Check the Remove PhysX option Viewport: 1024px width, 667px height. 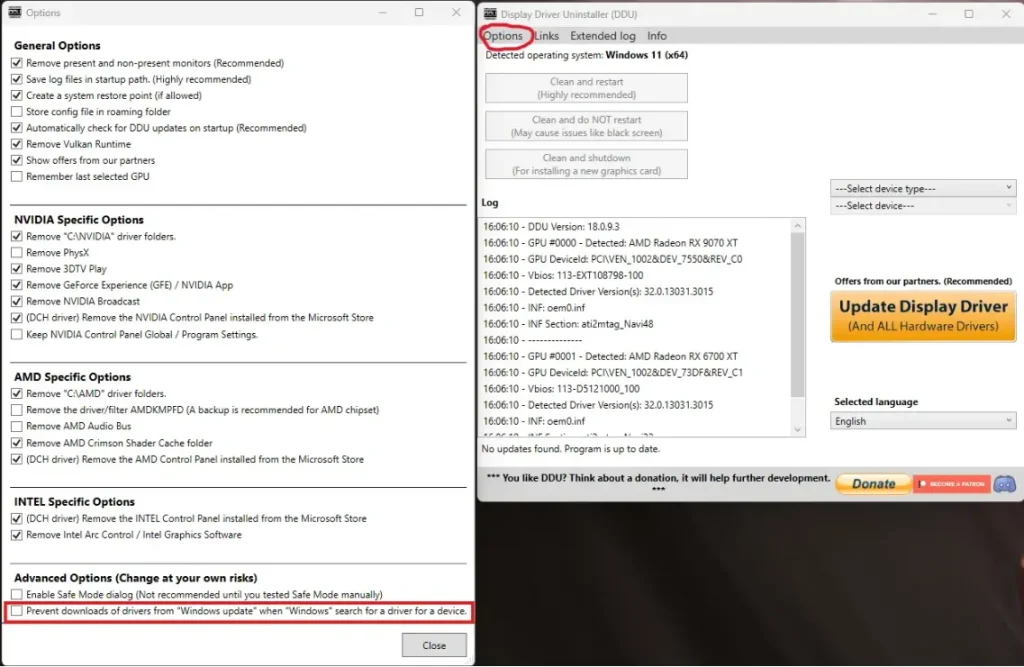point(17,253)
